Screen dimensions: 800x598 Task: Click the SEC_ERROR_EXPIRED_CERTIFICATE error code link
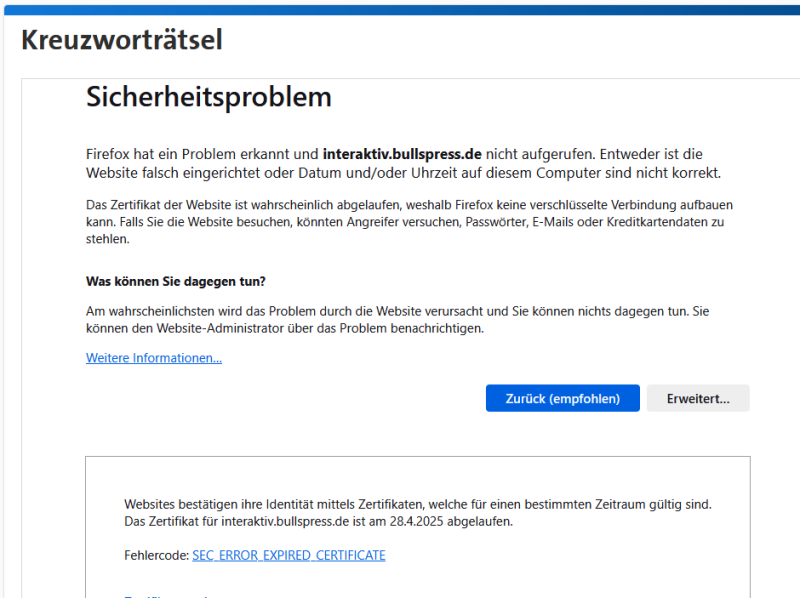(x=288, y=555)
